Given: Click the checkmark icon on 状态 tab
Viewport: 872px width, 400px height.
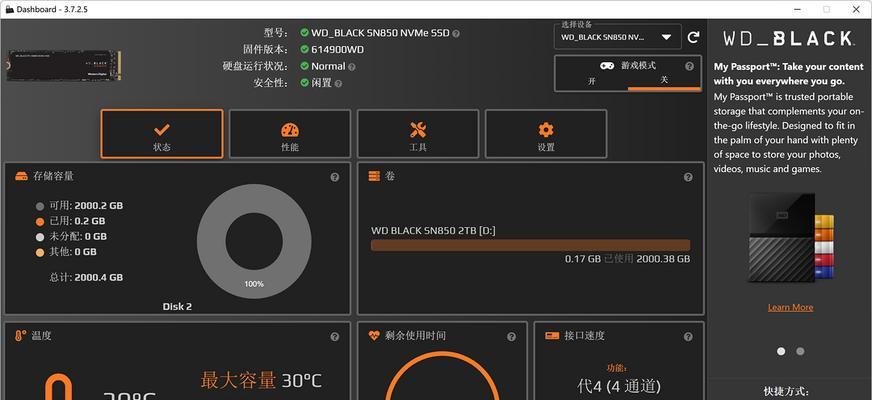Looking at the screenshot, I should (162, 130).
